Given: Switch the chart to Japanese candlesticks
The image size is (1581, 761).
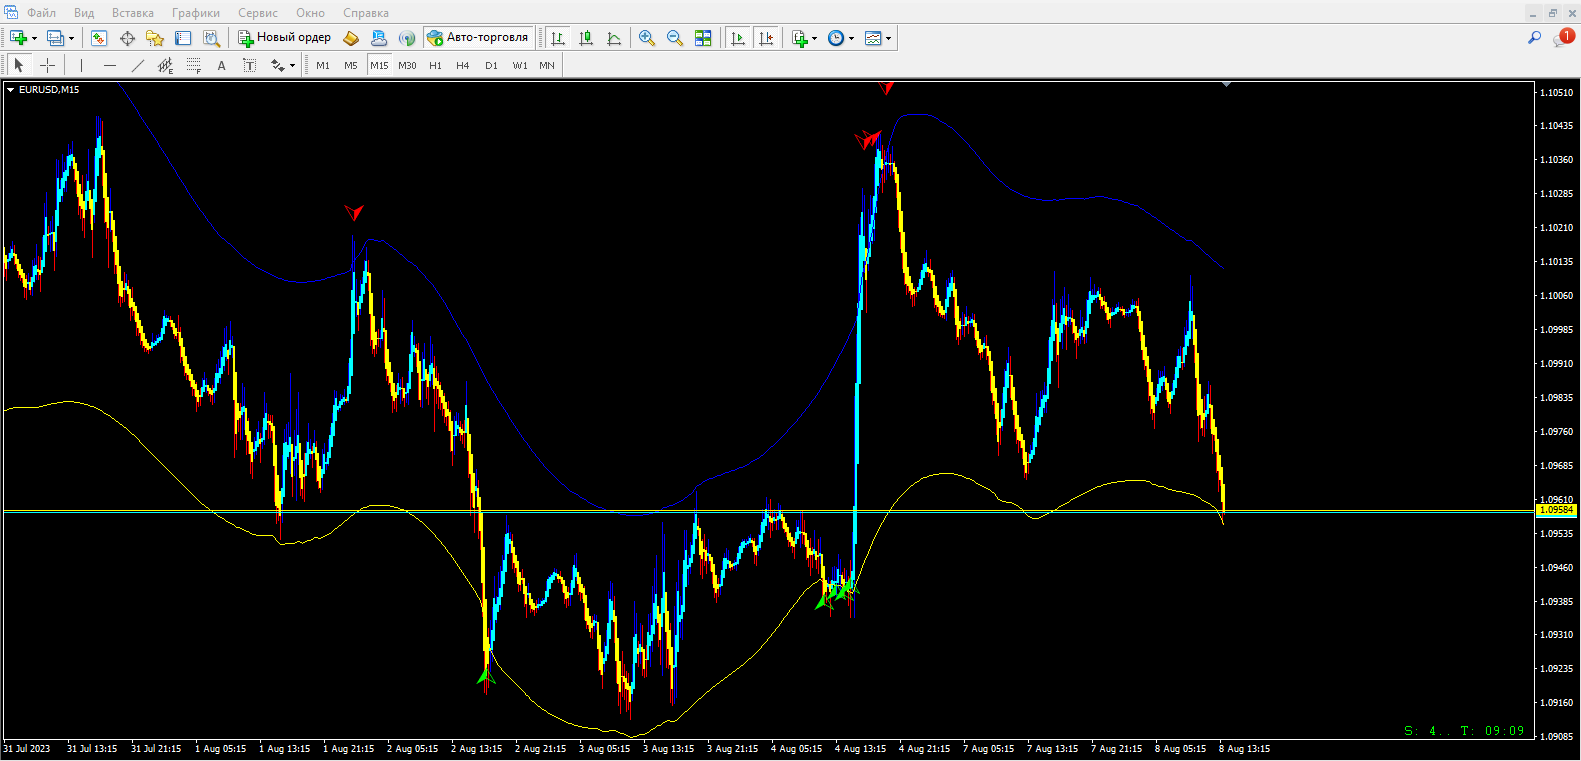Looking at the screenshot, I should 586,38.
